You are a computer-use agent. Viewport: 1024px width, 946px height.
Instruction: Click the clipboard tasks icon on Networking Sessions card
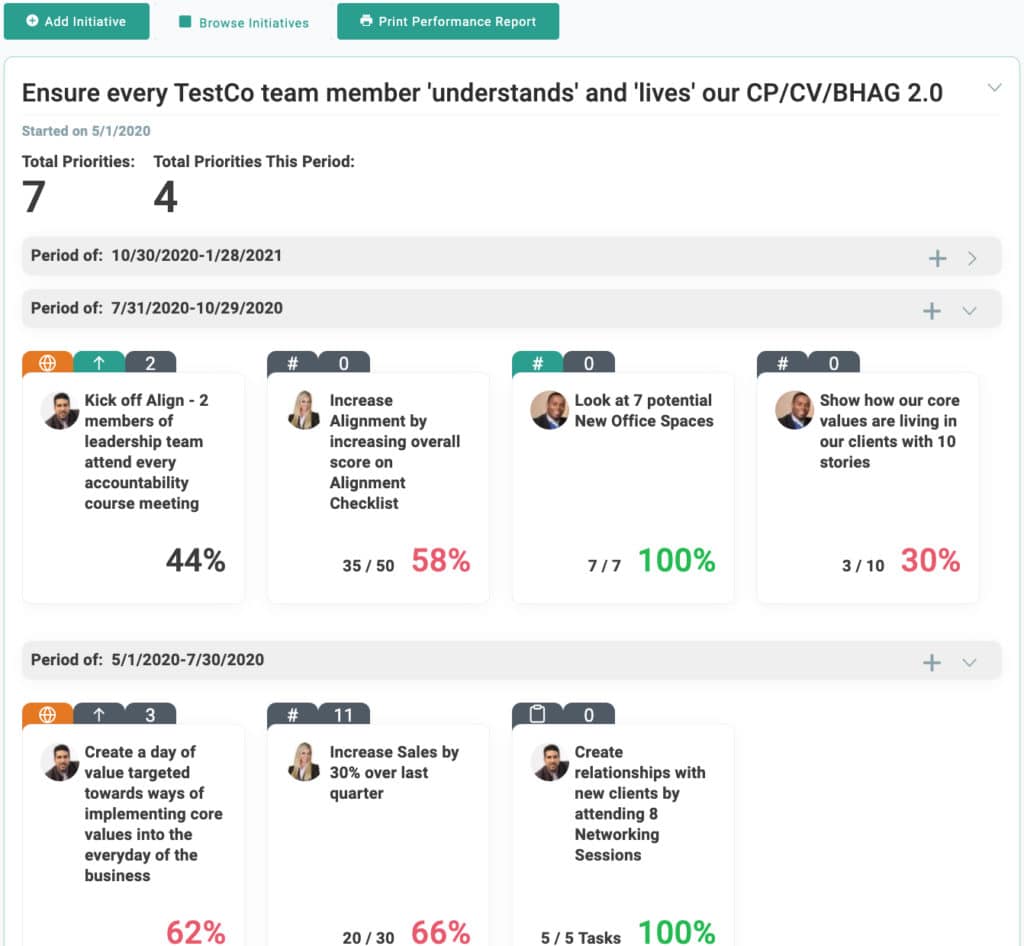pos(537,715)
